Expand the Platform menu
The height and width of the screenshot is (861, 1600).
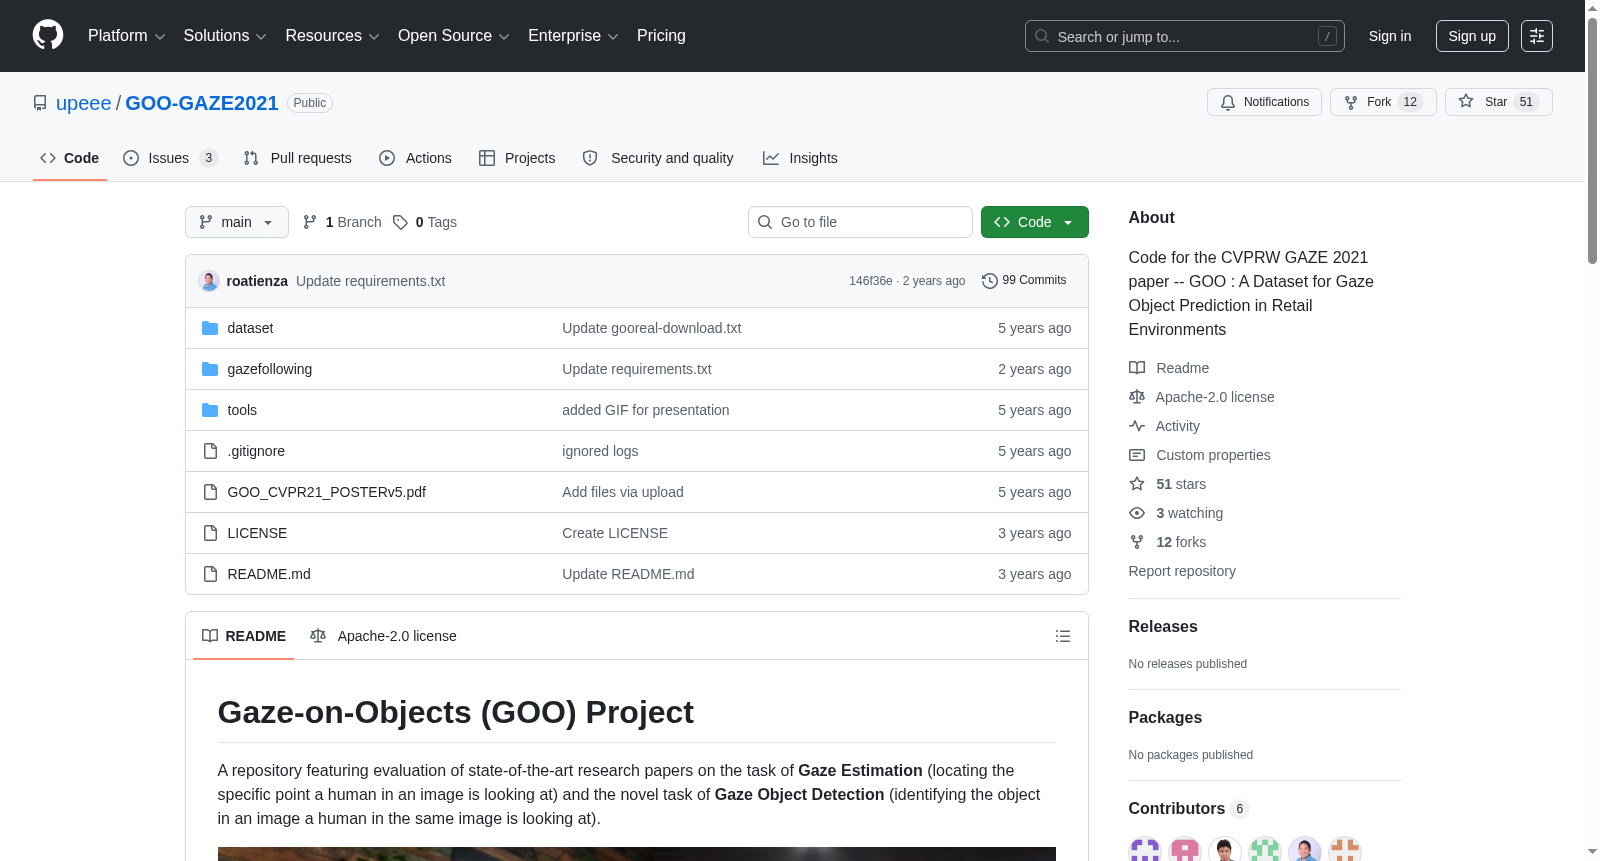127,36
